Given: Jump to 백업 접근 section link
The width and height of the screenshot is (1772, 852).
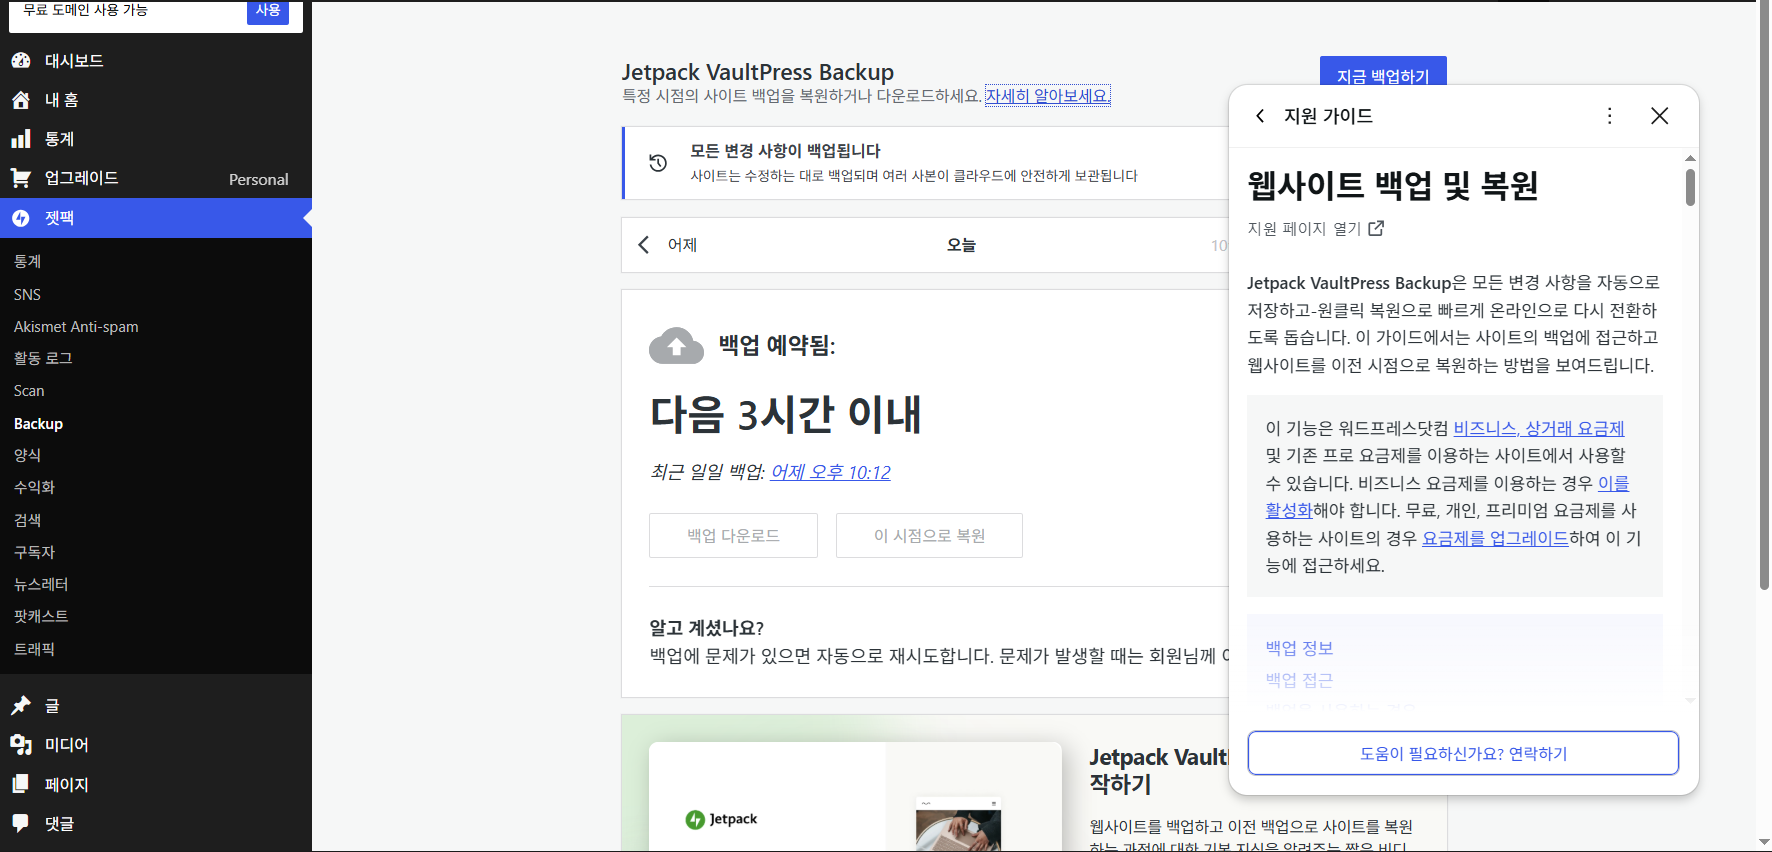Looking at the screenshot, I should pos(1299,680).
